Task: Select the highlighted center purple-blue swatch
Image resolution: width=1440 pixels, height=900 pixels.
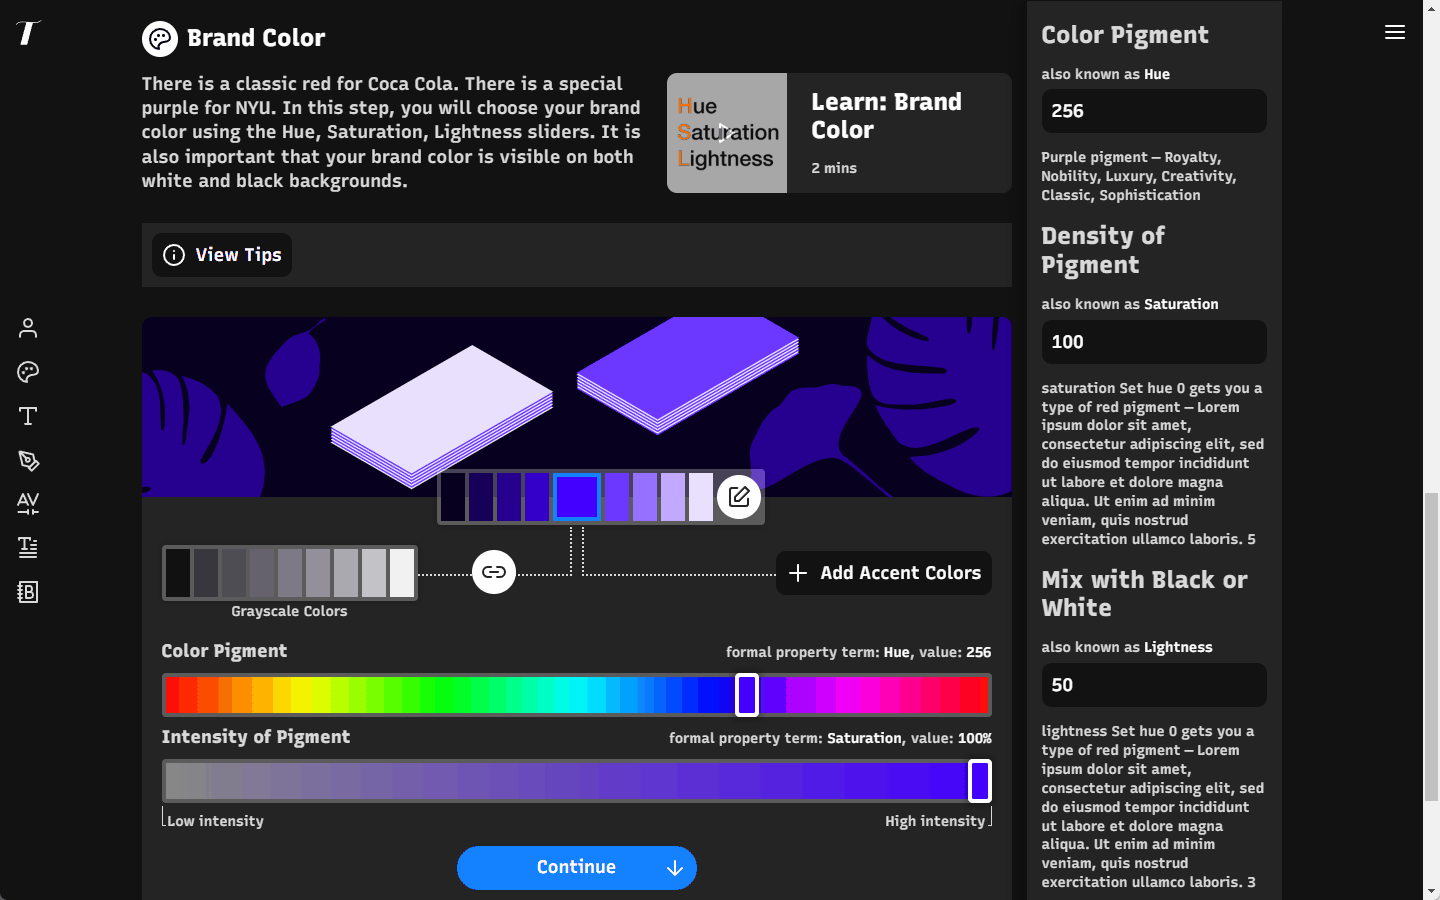Action: tap(577, 497)
